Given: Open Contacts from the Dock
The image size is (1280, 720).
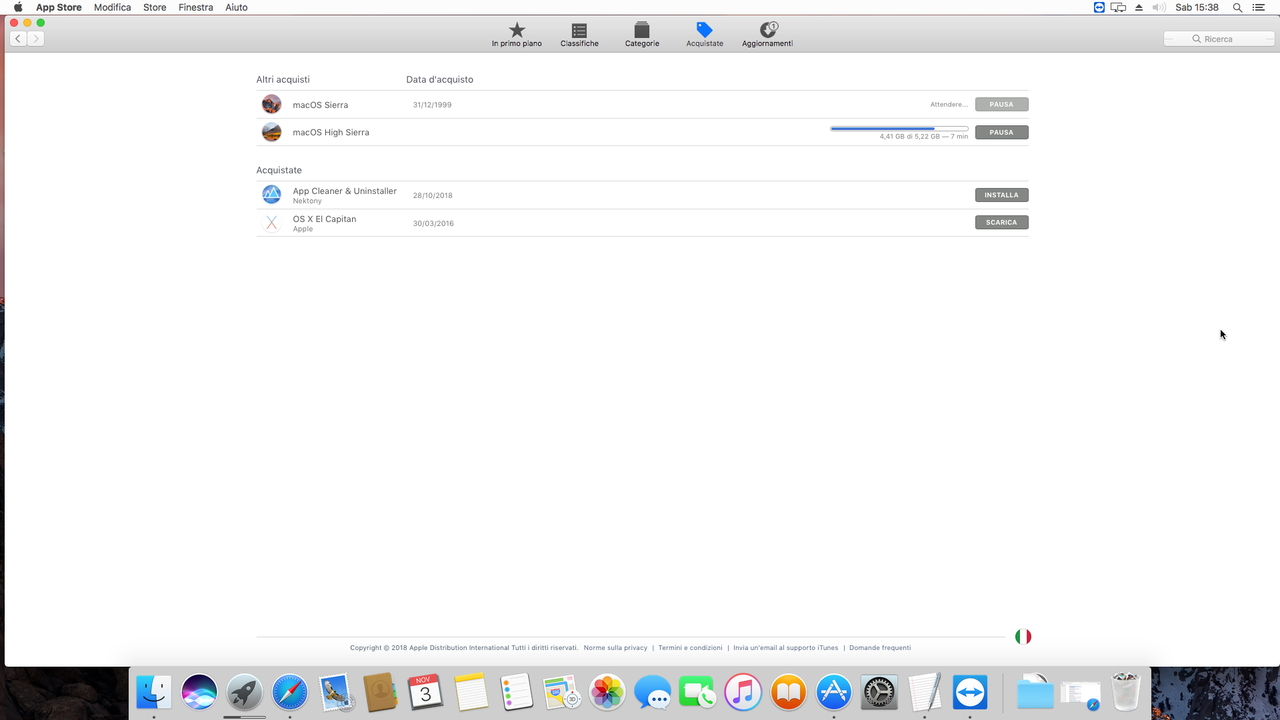Looking at the screenshot, I should pos(381,692).
